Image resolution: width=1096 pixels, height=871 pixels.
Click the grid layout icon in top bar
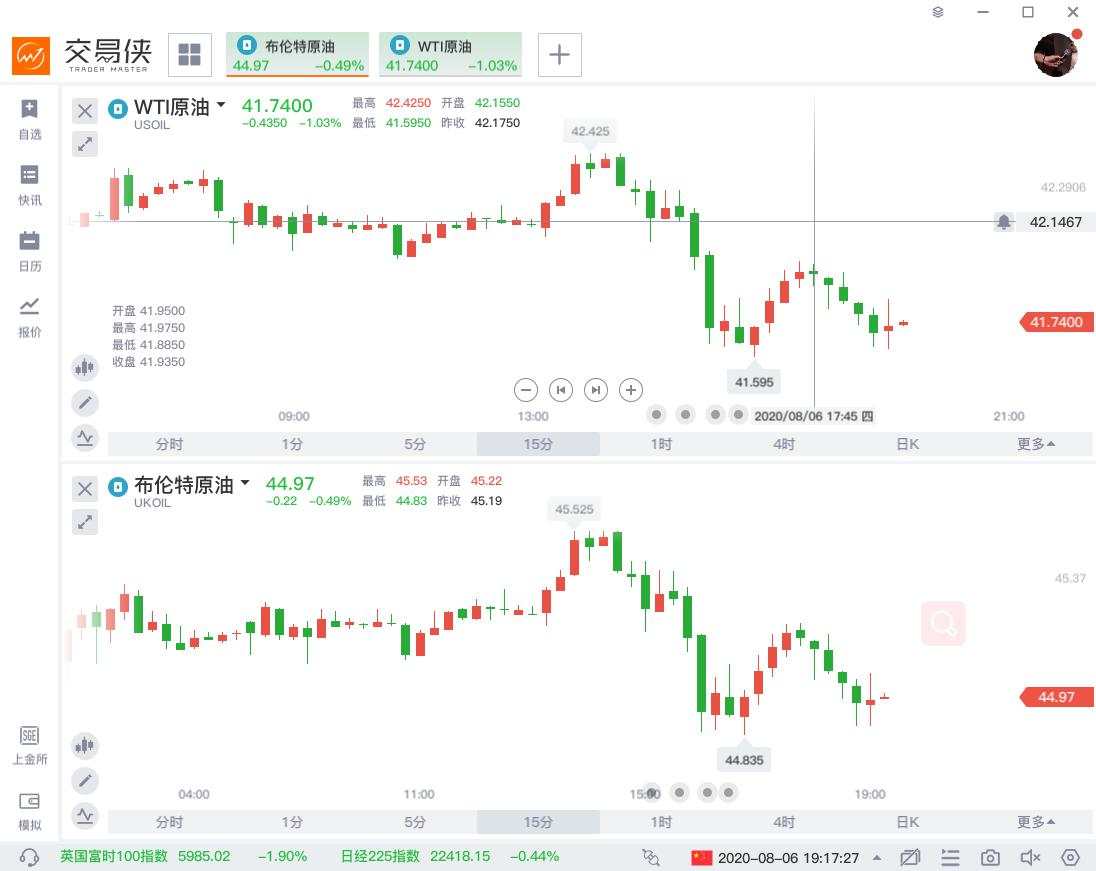coord(189,54)
